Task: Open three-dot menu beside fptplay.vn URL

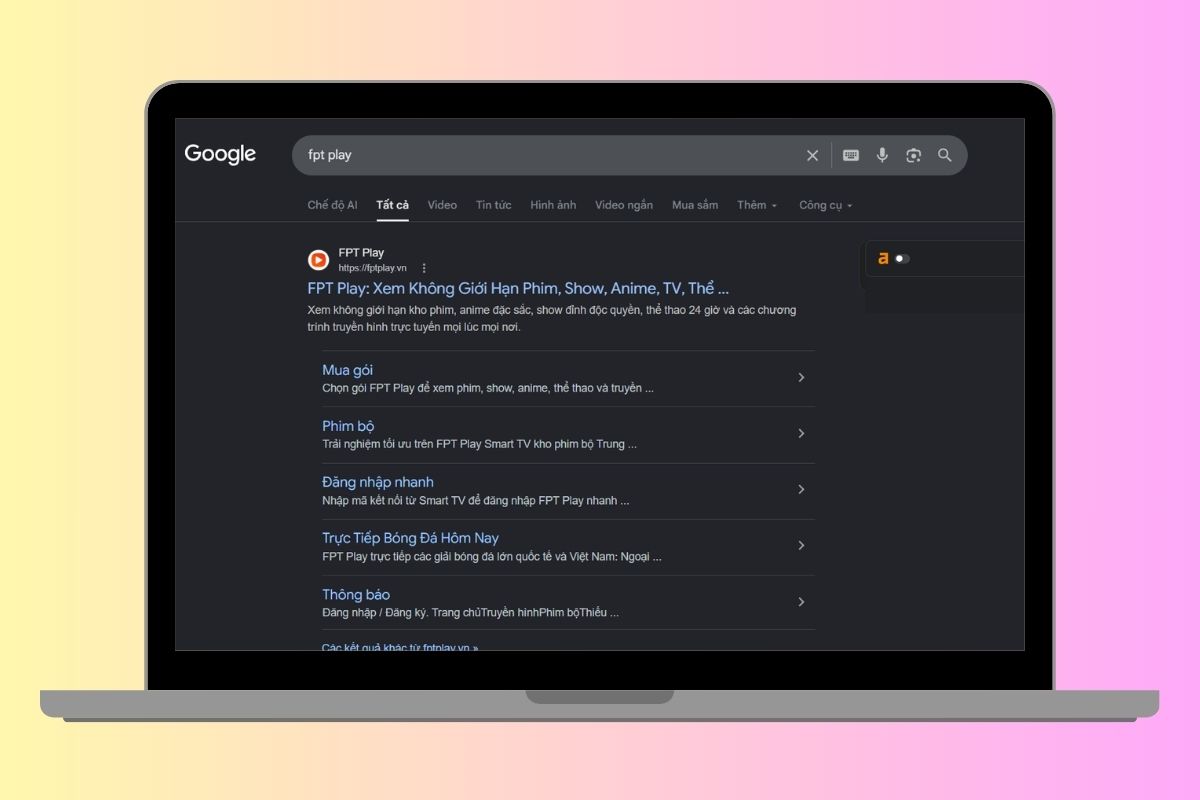Action: (x=424, y=268)
